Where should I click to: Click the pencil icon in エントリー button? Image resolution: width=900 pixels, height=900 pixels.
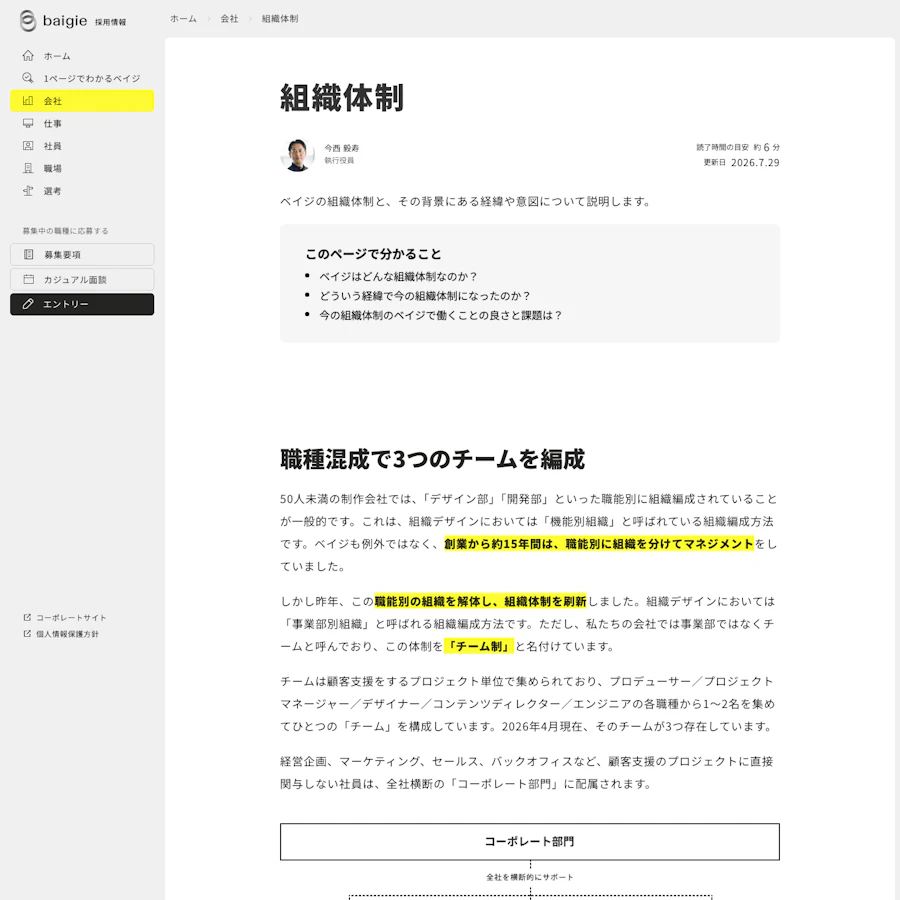[x=28, y=304]
